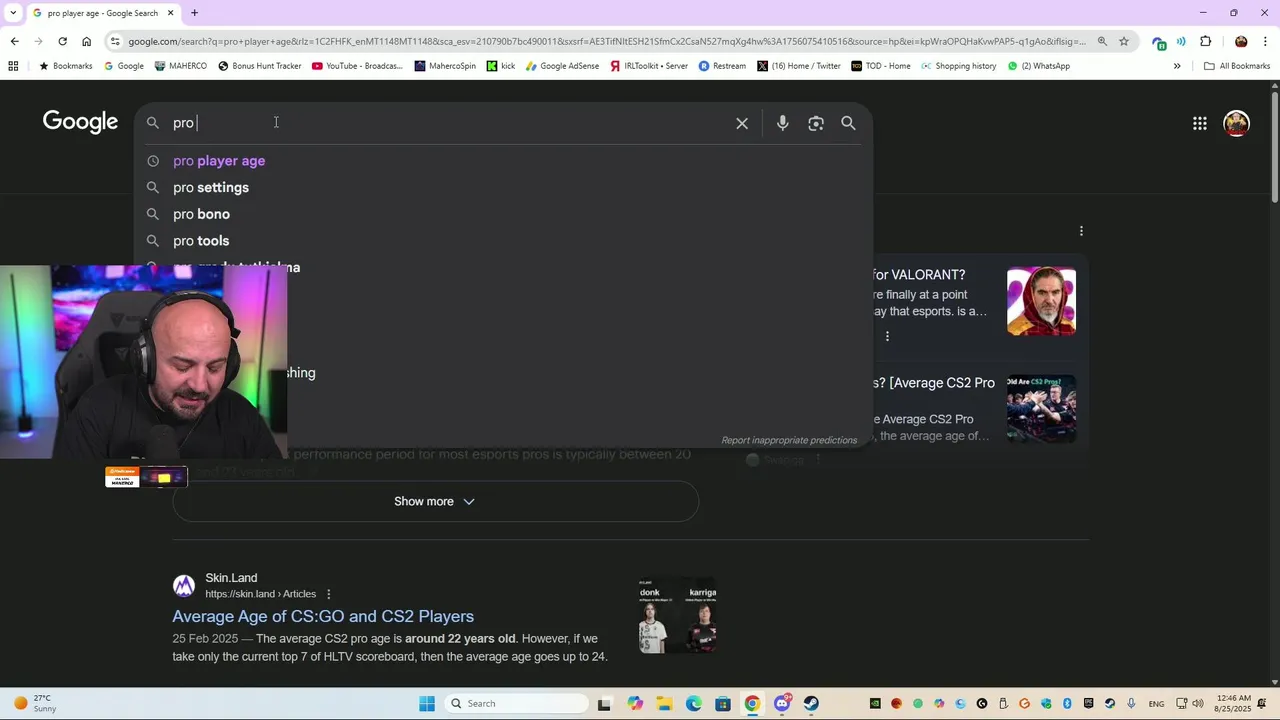Click the Chrome address bar URL
Image resolution: width=1280 pixels, height=720 pixels.
point(606,41)
